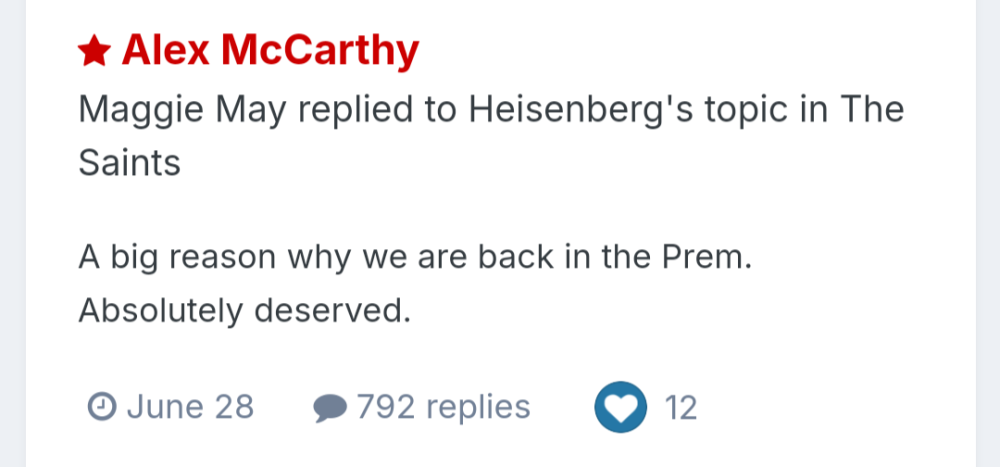The width and height of the screenshot is (1000, 467).
Task: Click the red star icon beside Alex McCarthy
Action: tap(93, 51)
